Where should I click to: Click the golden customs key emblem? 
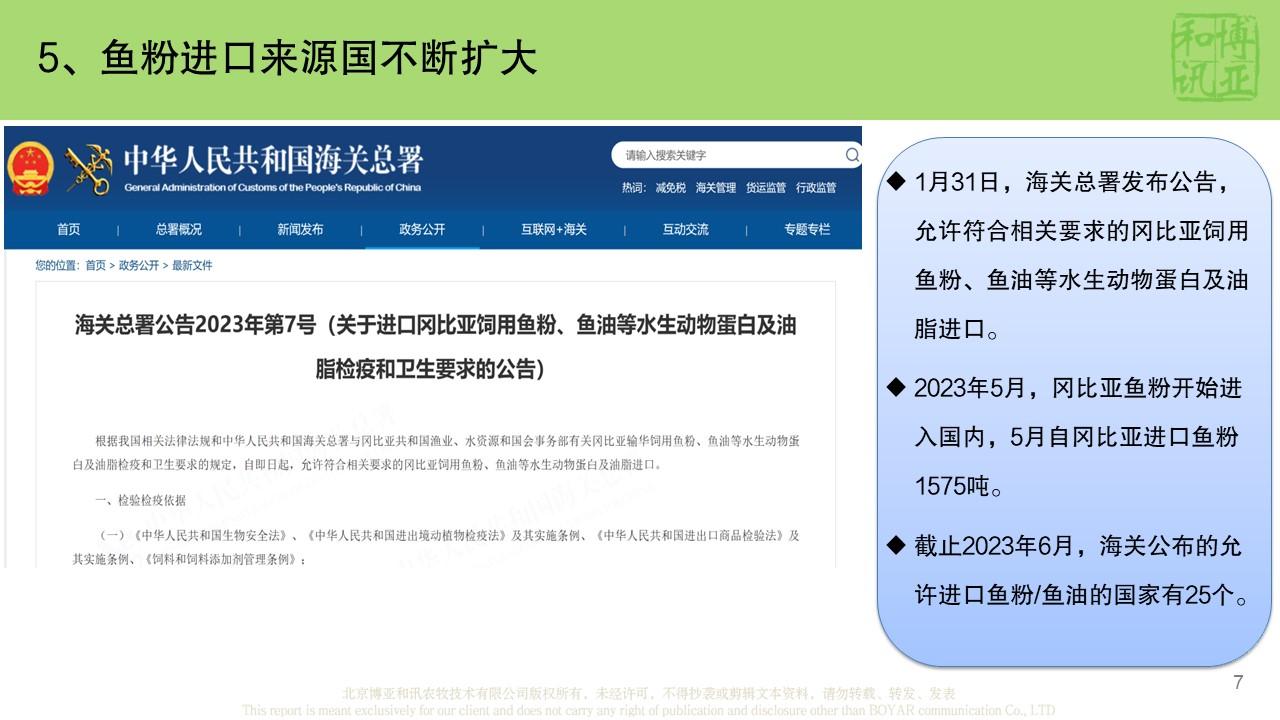pyautogui.click(x=88, y=169)
